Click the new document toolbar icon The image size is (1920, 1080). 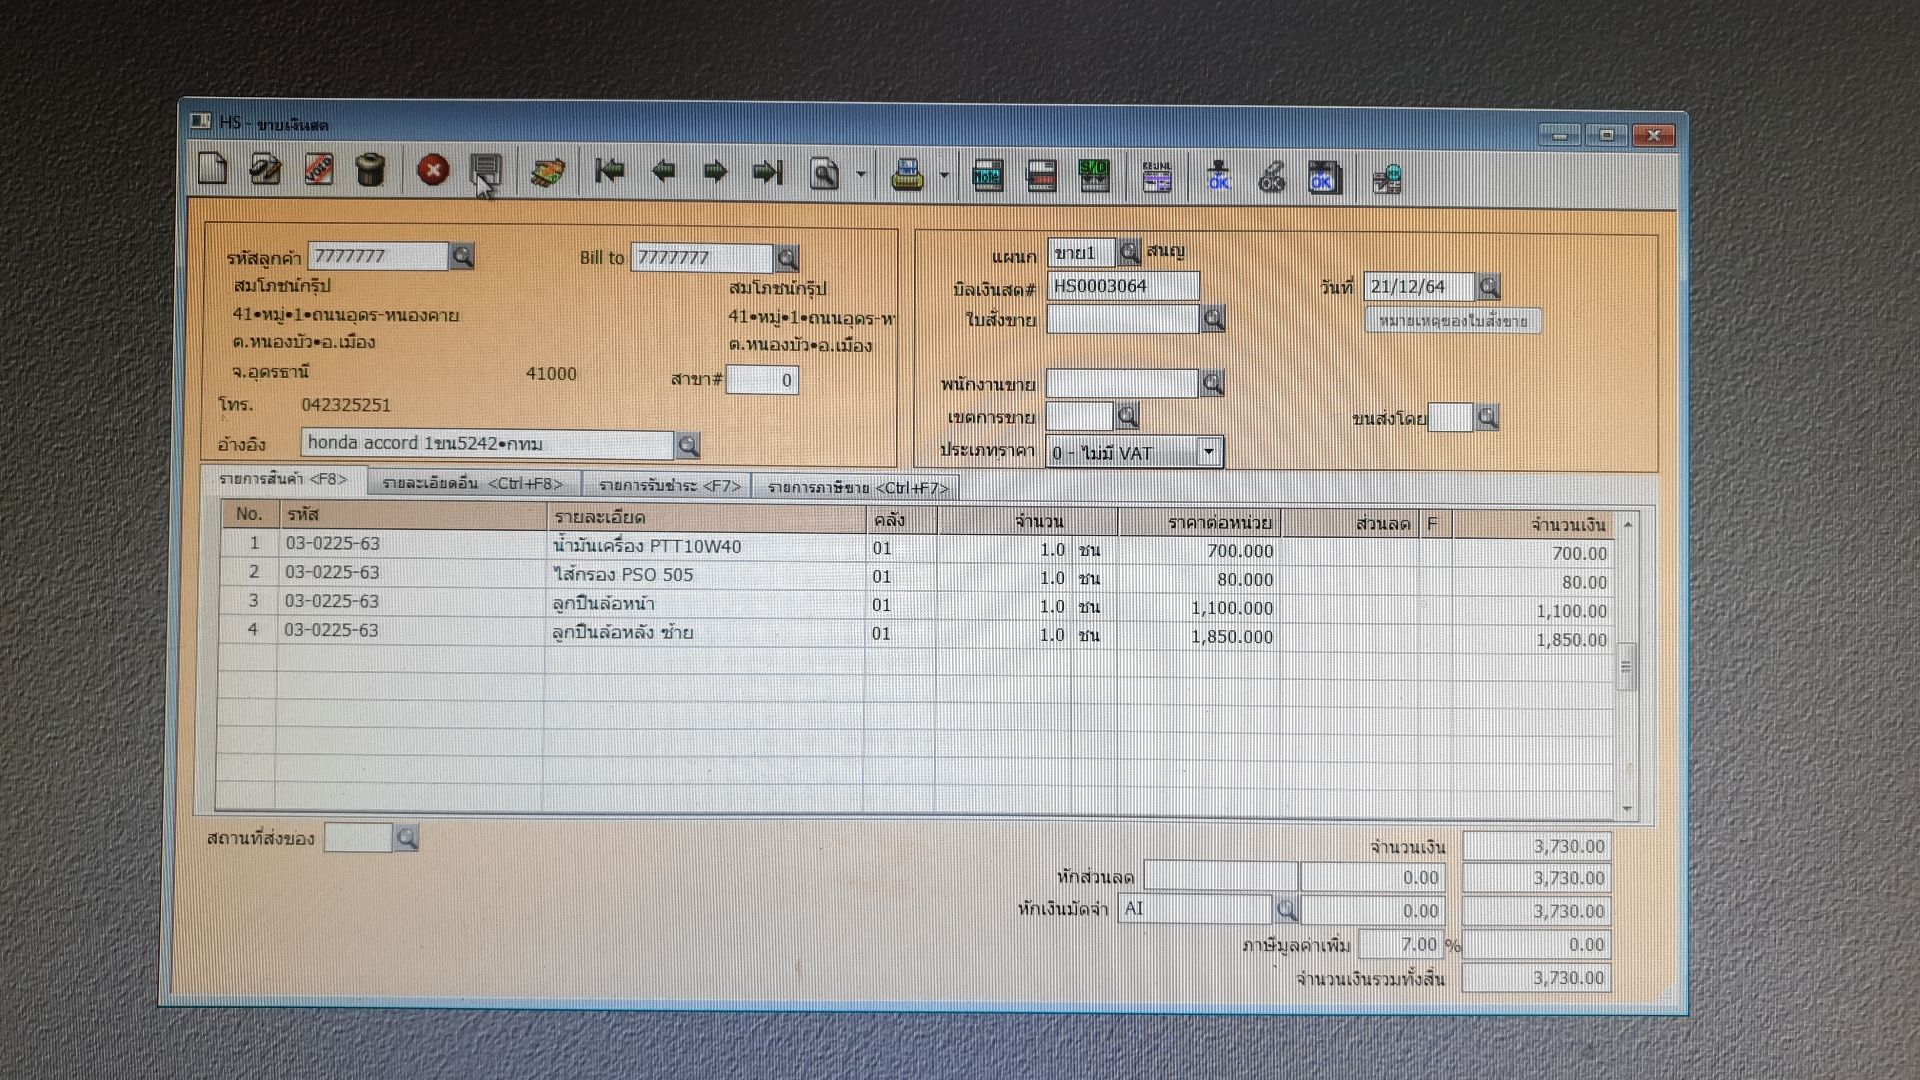[x=213, y=169]
